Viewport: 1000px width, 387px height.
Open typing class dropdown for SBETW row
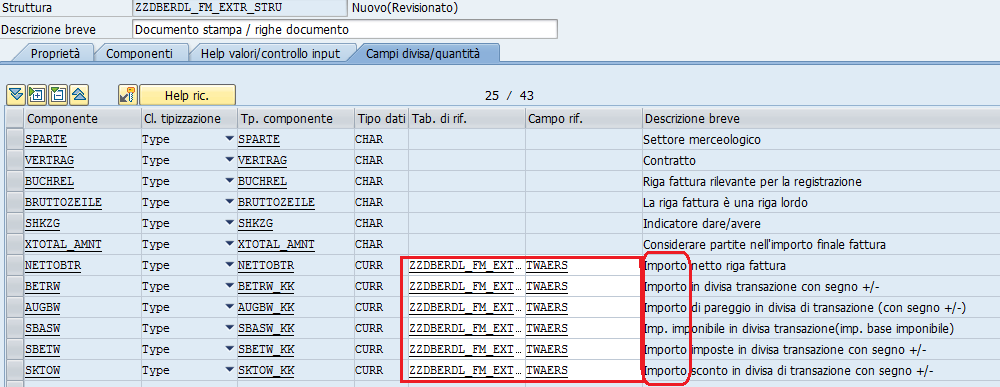click(230, 349)
